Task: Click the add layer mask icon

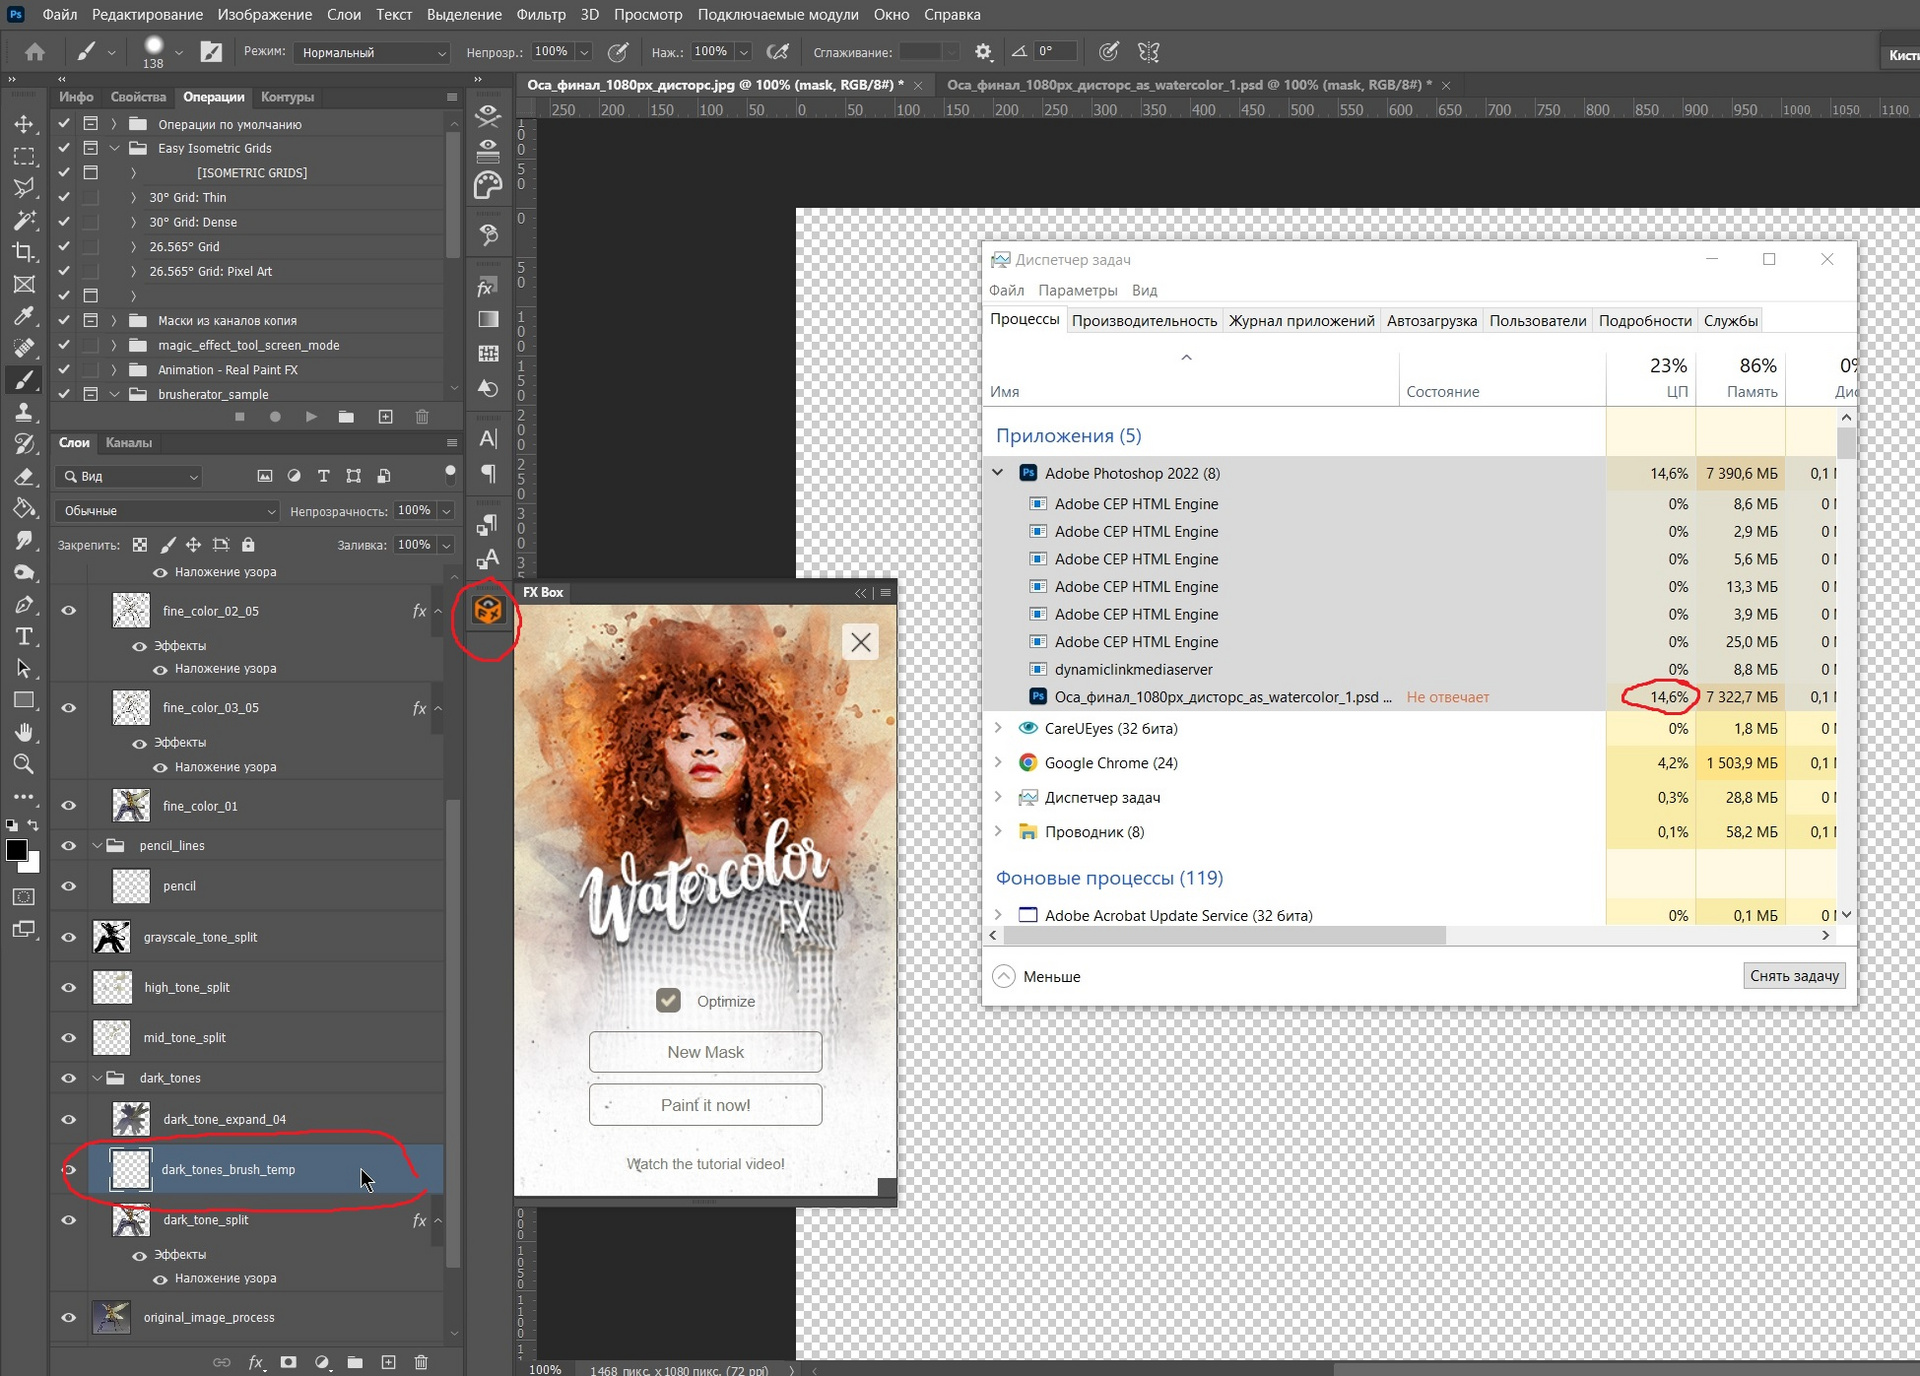Action: click(289, 1362)
